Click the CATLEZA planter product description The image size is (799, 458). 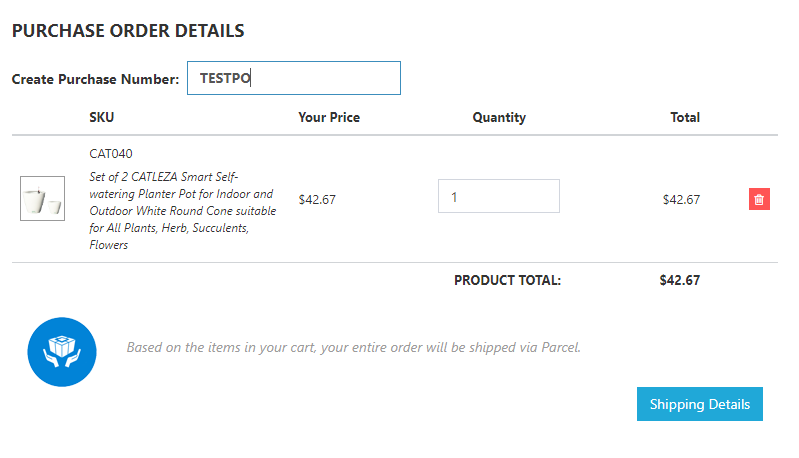click(x=181, y=211)
